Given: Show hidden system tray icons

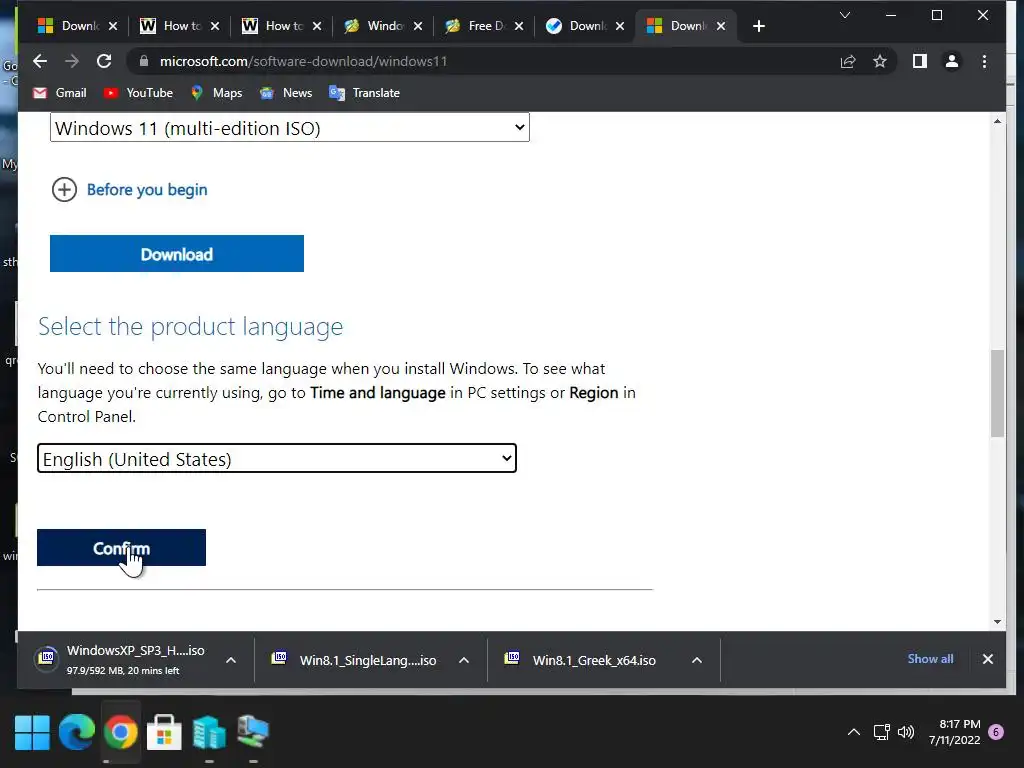Looking at the screenshot, I should 854,732.
